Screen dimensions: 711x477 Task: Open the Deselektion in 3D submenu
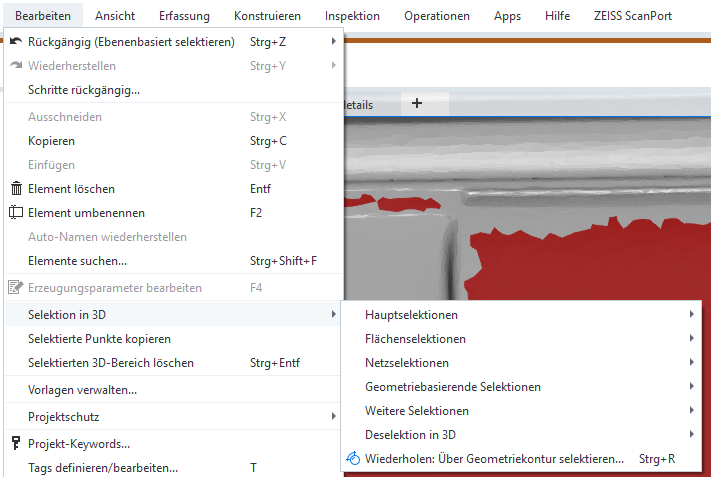(521, 435)
